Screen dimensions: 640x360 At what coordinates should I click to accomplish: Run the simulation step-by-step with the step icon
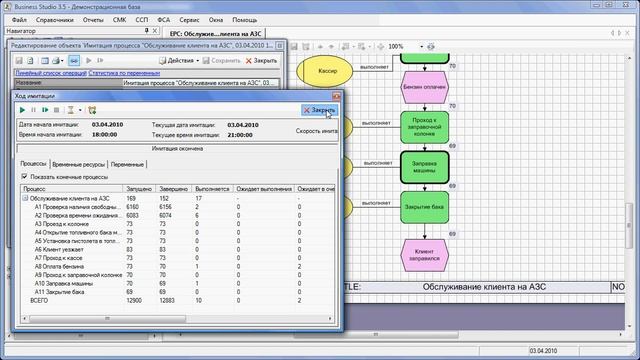[x=45, y=110]
